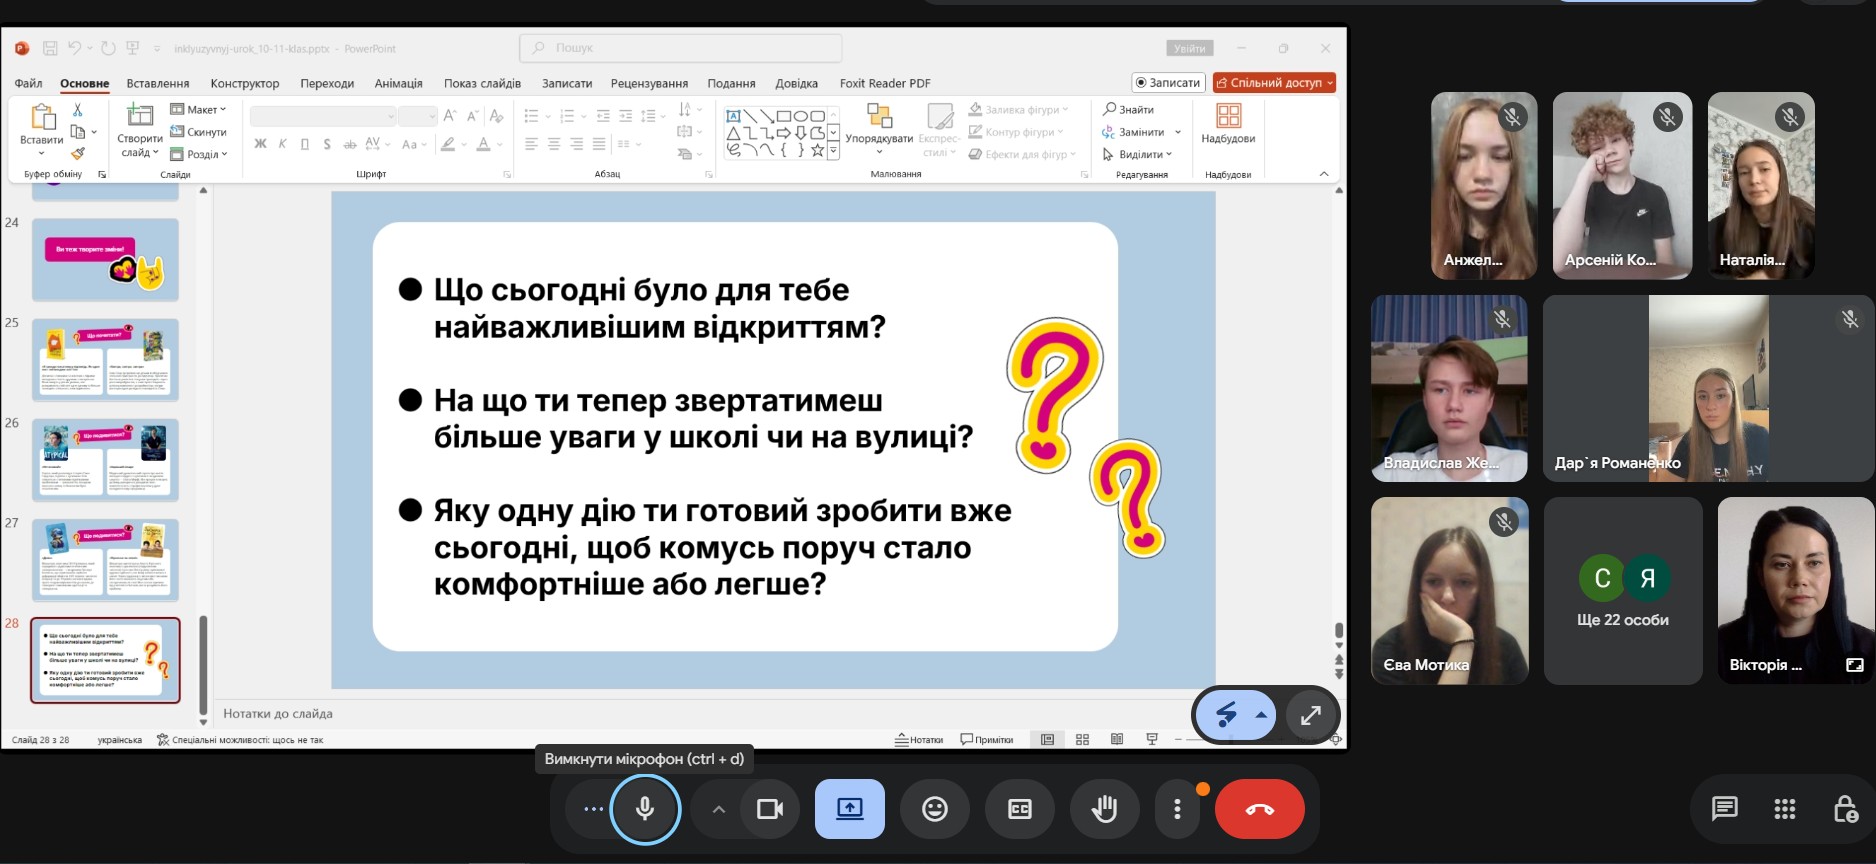1876x864 pixels.
Task: Raise hand in the meeting
Action: click(1104, 809)
